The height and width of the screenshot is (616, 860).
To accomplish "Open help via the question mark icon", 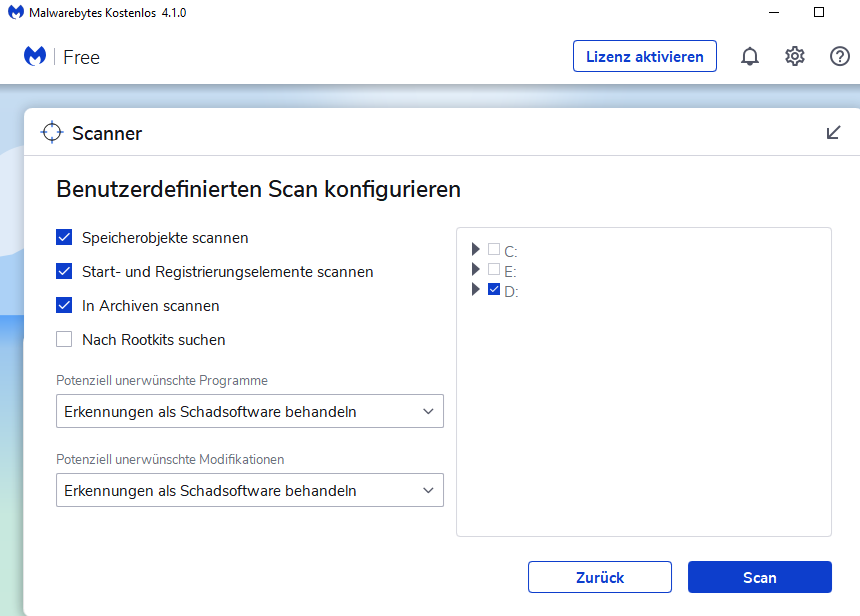I will coord(840,56).
